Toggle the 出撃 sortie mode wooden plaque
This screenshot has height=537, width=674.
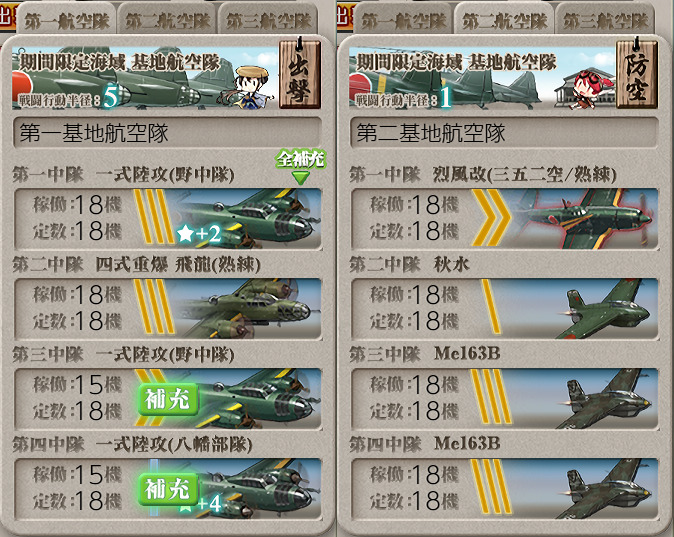tap(300, 73)
